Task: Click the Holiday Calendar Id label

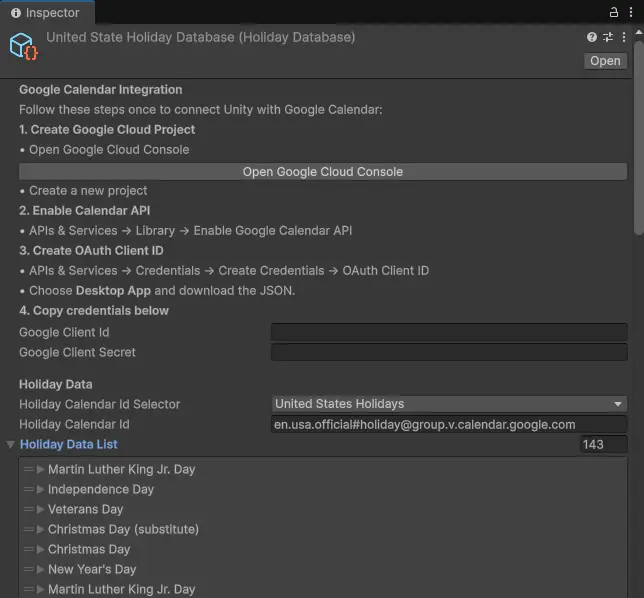Action: pyautogui.click(x=74, y=424)
